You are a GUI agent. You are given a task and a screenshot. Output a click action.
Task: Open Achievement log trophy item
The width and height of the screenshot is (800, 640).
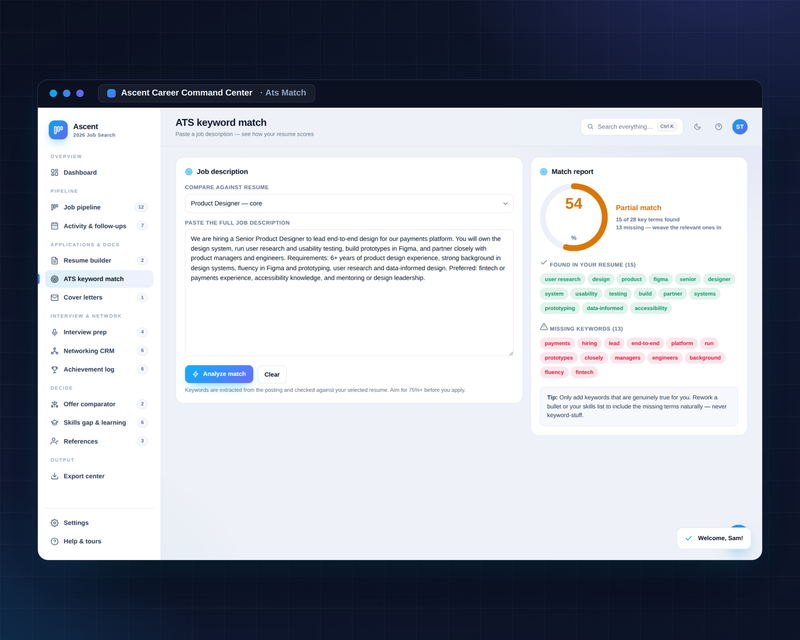(x=99, y=369)
